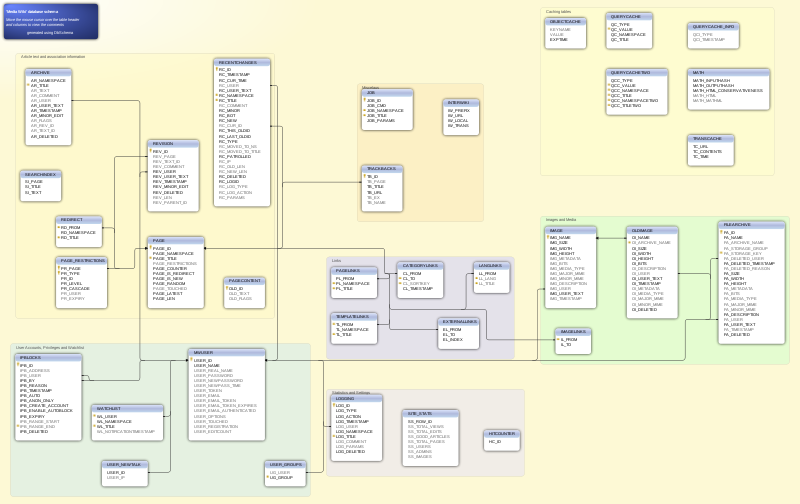
Task: Select the UG_GROUP column
Action: pyautogui.click(x=281, y=477)
